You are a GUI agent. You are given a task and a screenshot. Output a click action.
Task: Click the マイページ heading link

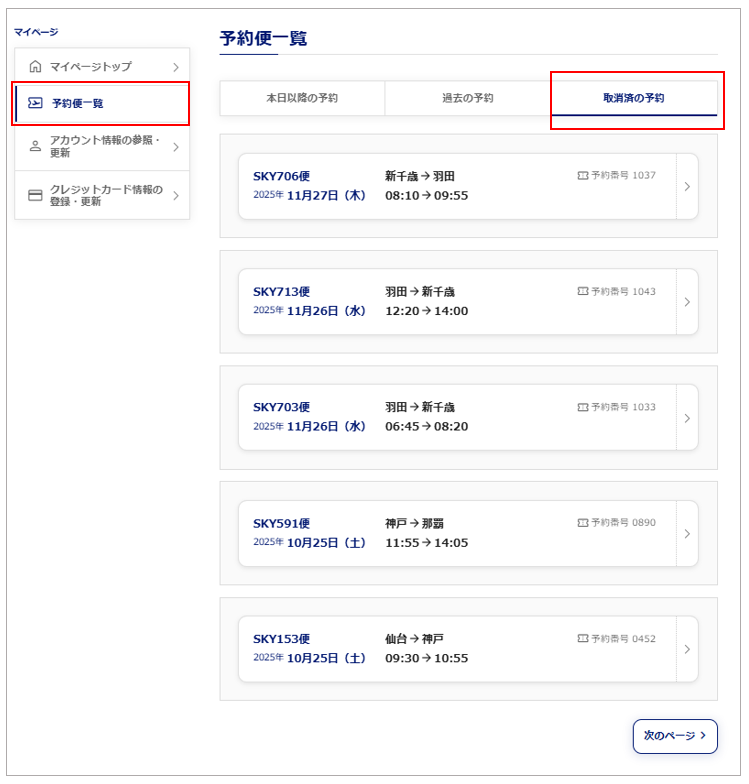[36, 32]
